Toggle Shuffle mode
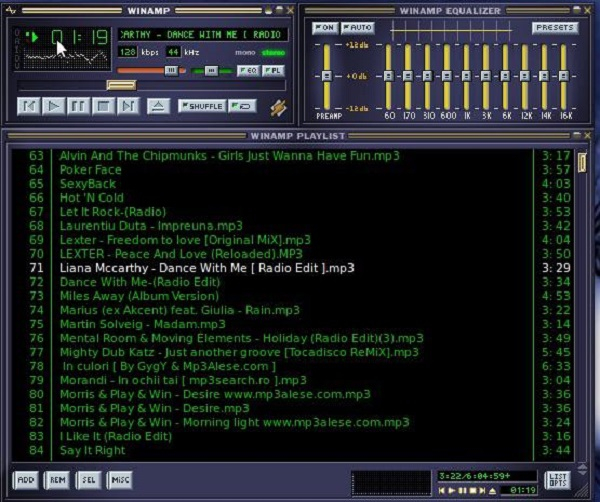Screen dimensions: 600x502 202,105
